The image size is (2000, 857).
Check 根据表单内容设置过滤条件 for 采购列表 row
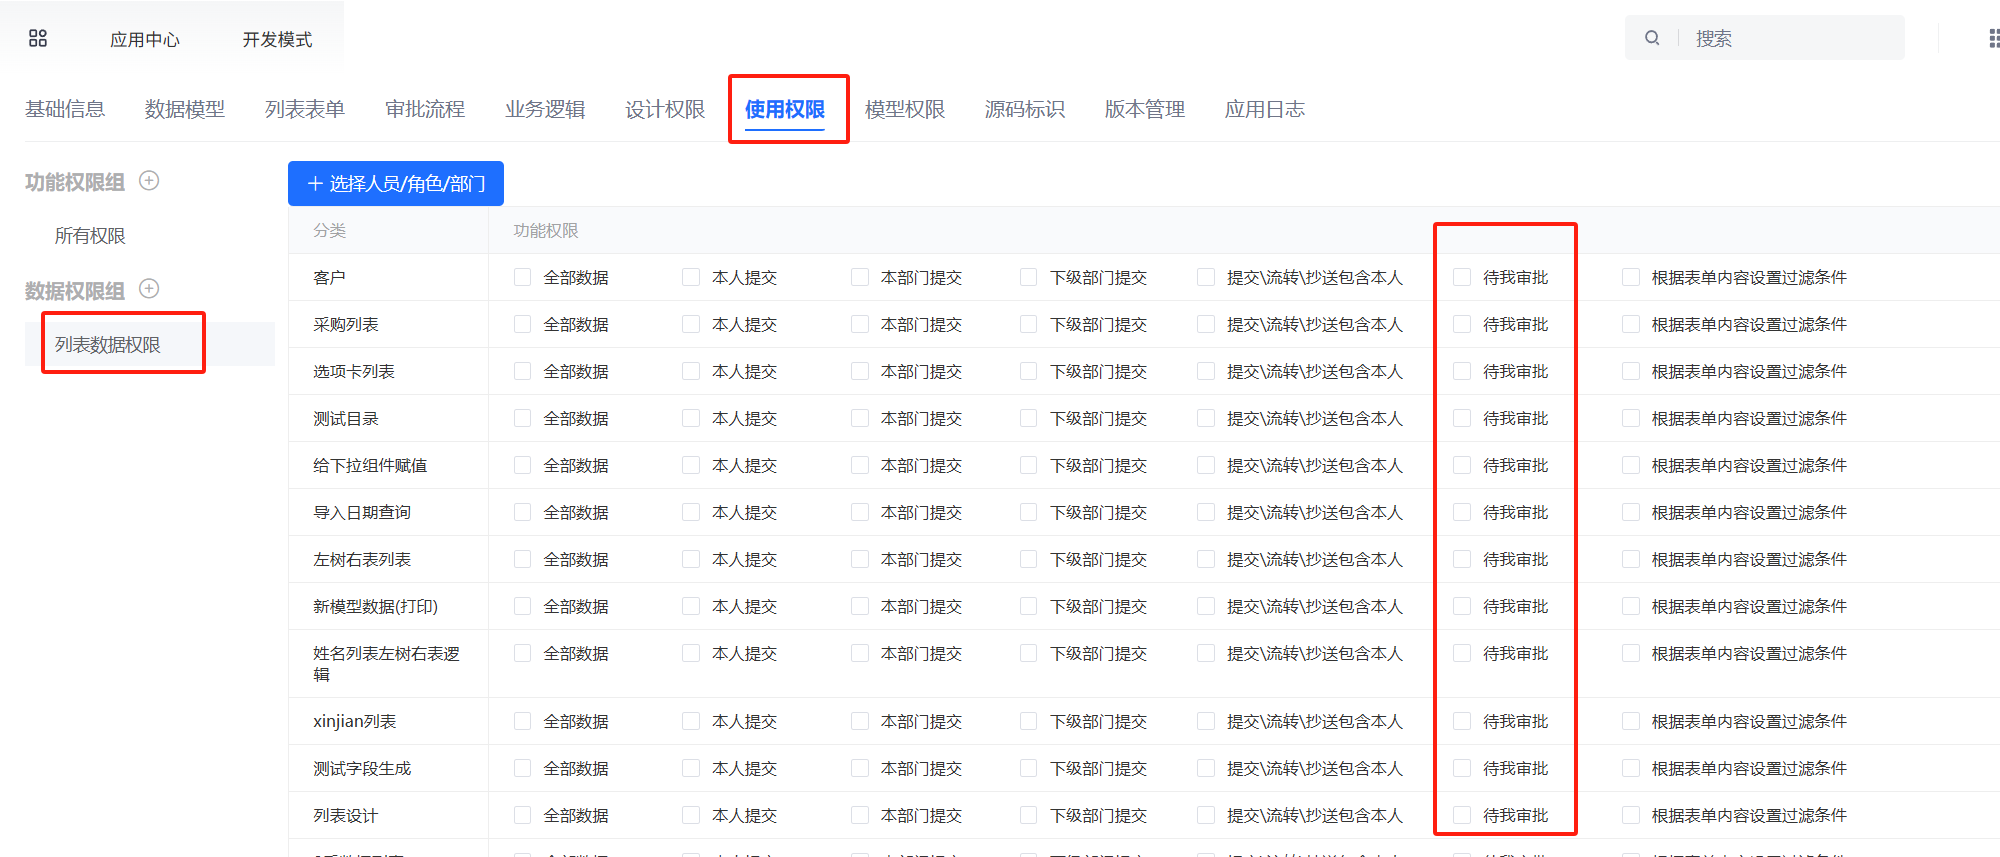point(1631,324)
